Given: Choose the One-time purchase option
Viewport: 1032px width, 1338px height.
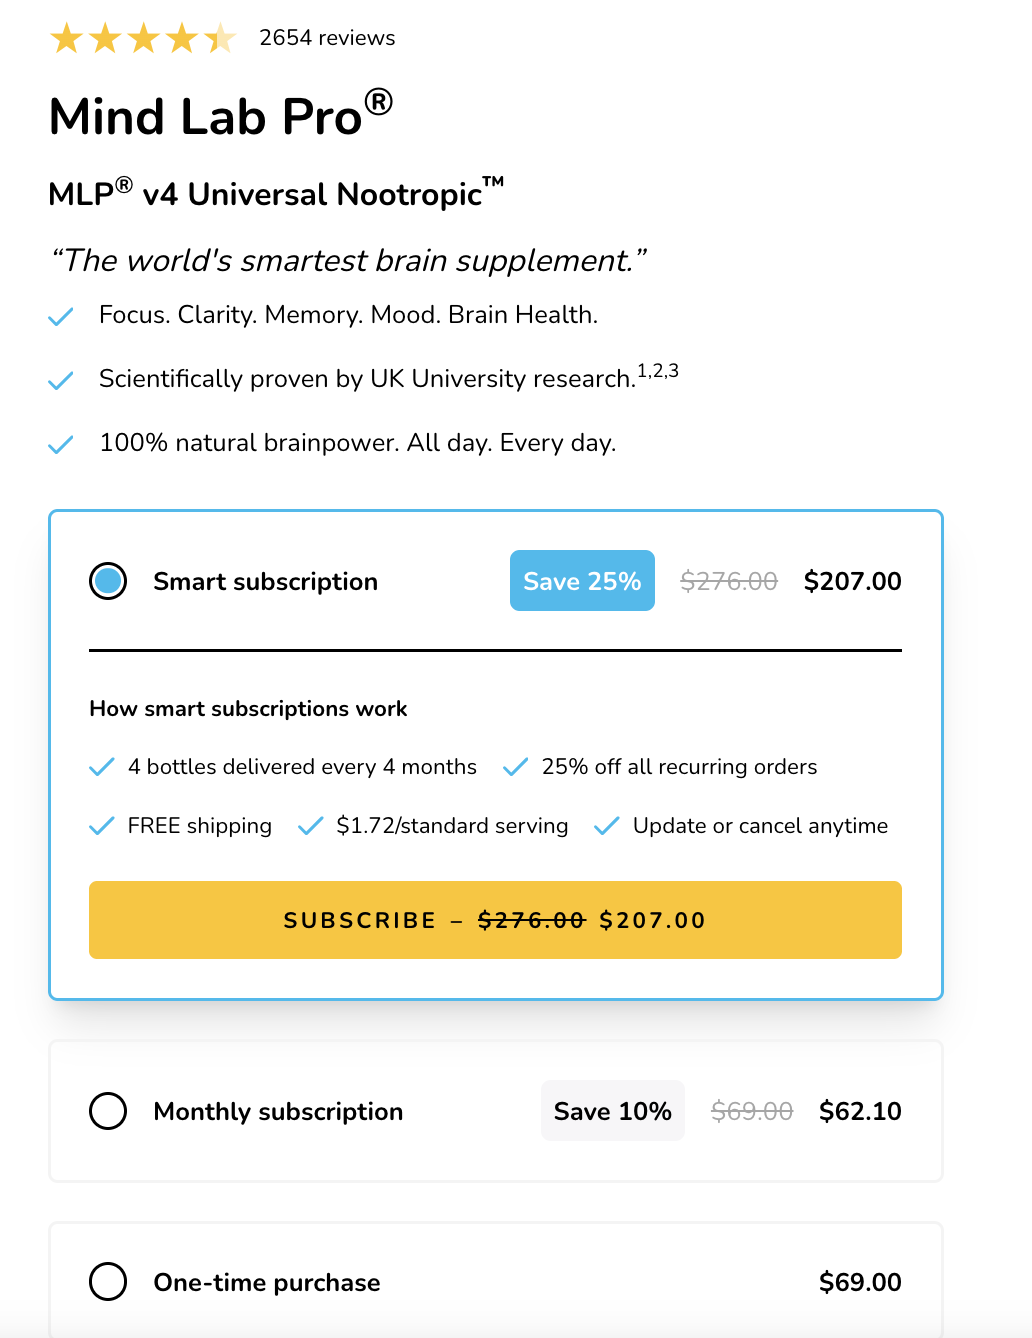Looking at the screenshot, I should pyautogui.click(x=107, y=1282).
